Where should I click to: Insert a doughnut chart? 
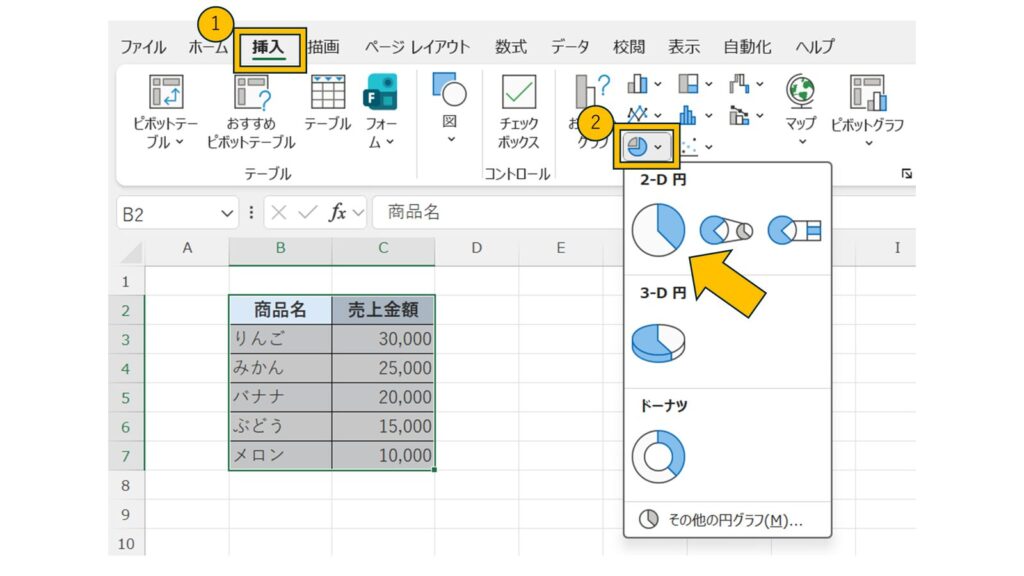coord(658,456)
